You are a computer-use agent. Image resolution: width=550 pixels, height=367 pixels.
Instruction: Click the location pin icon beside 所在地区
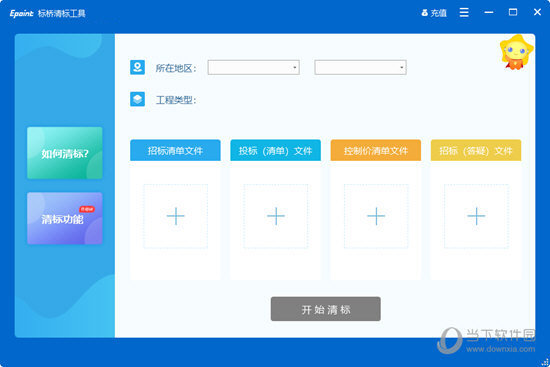138,67
